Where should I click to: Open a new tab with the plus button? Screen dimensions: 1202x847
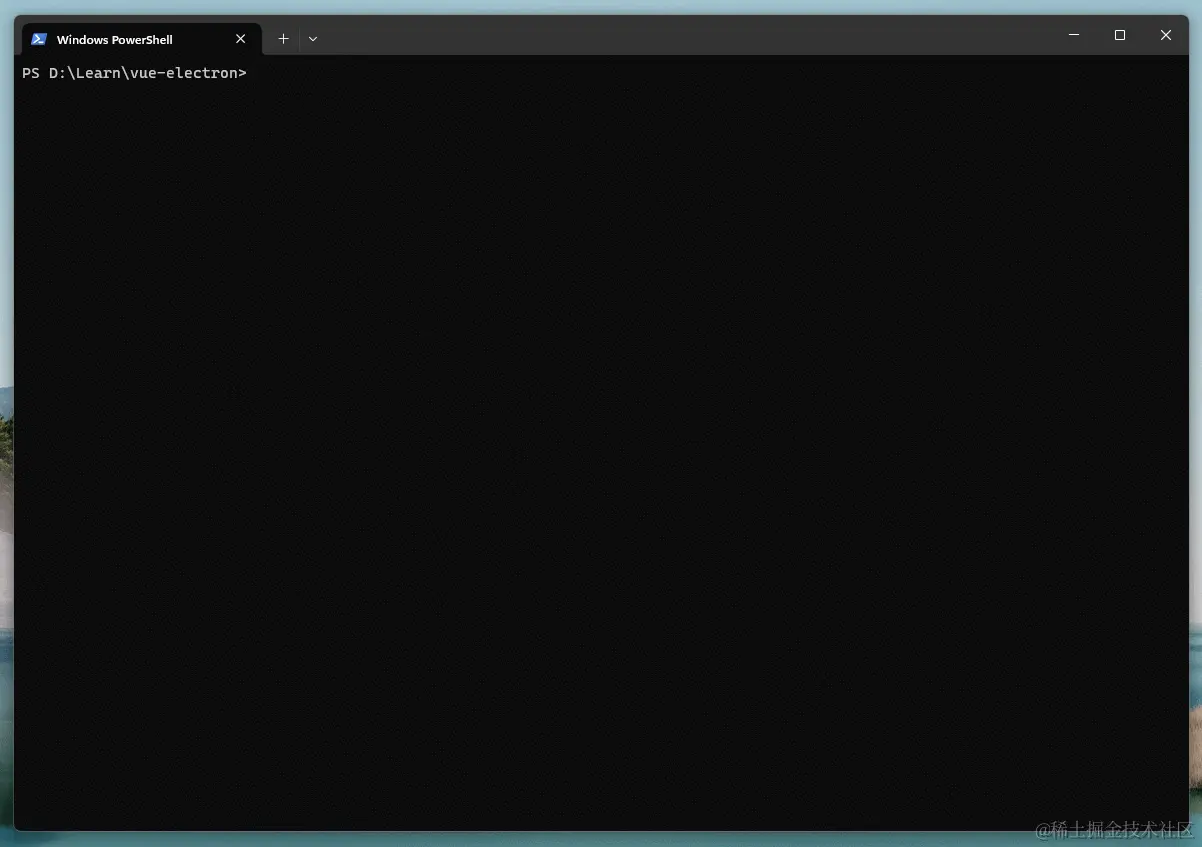click(x=283, y=38)
